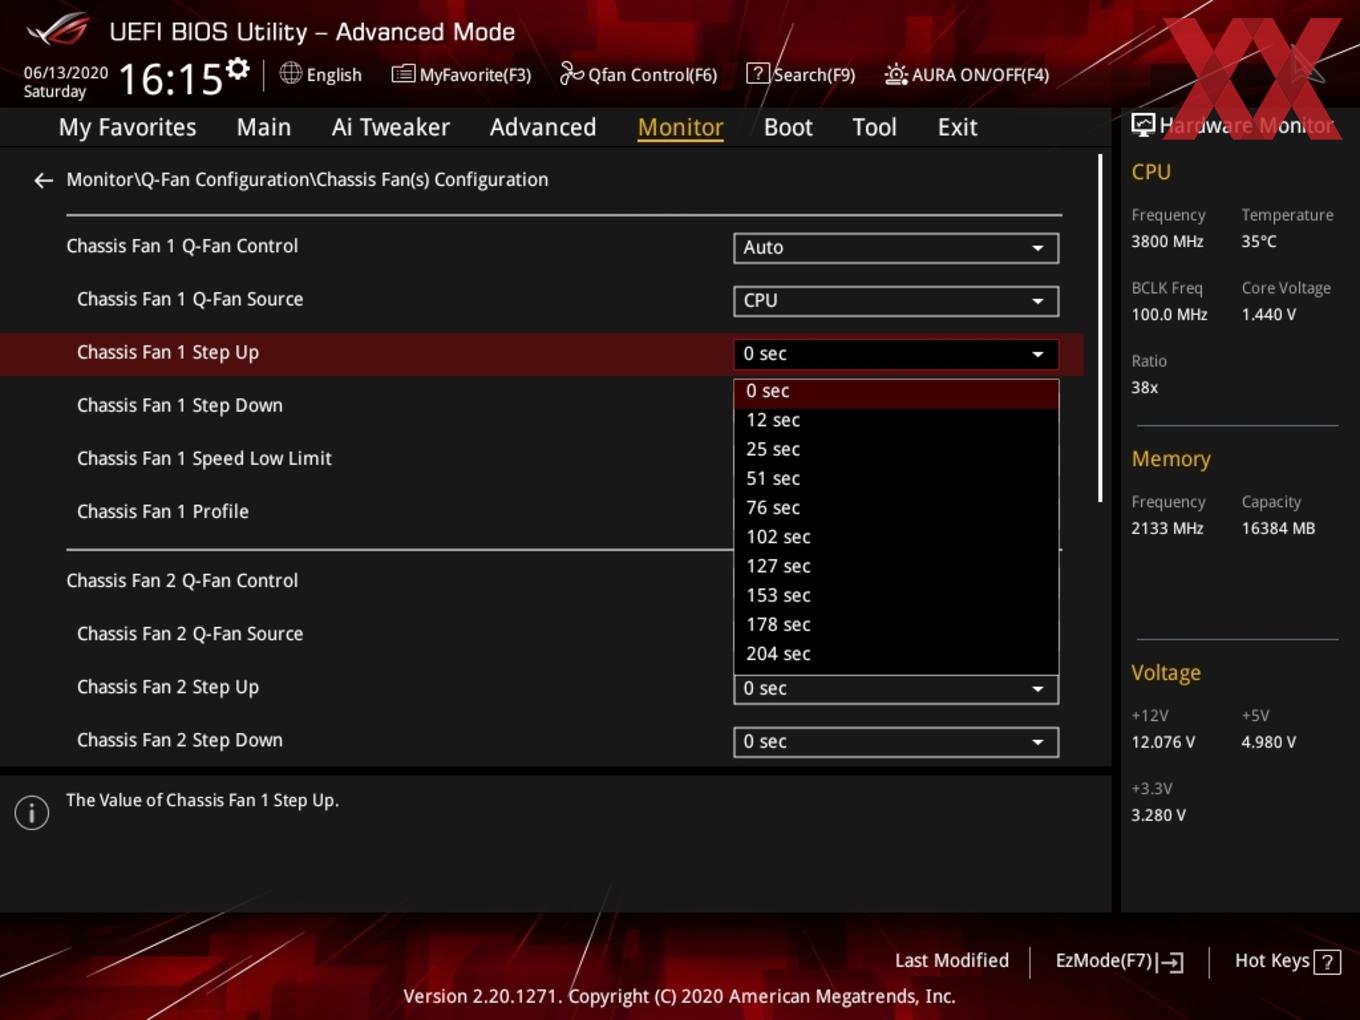Open the Boot tab
Screen dimensions: 1360x1020
pyautogui.click(x=788, y=127)
